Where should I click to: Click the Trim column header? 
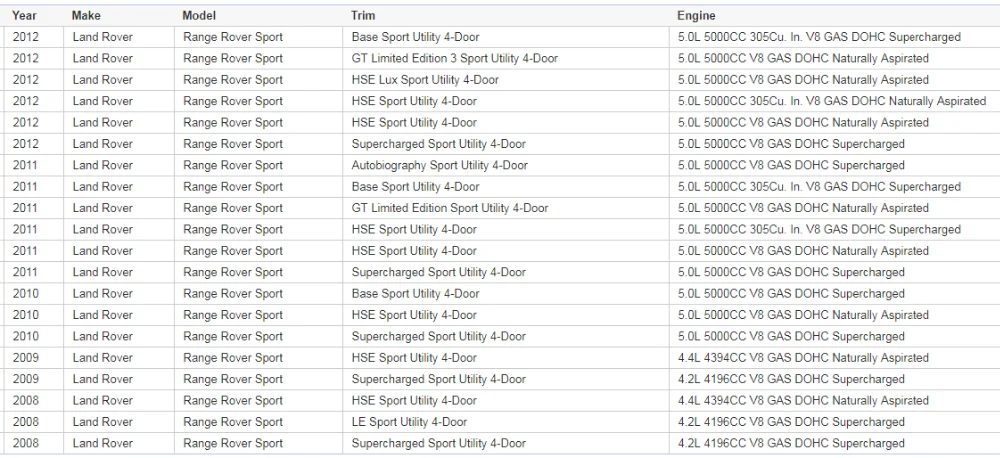(363, 15)
